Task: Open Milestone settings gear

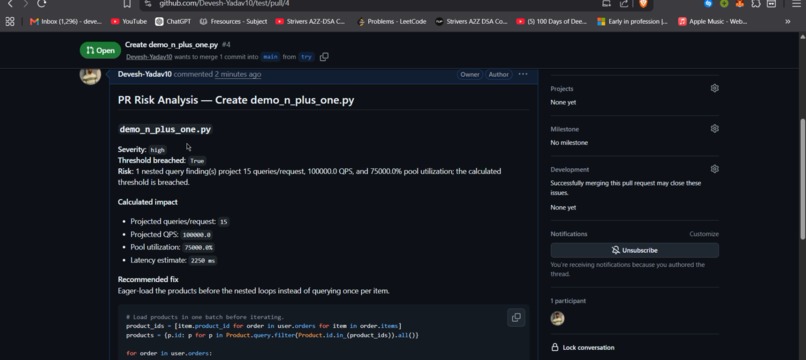Action: pyautogui.click(x=715, y=129)
